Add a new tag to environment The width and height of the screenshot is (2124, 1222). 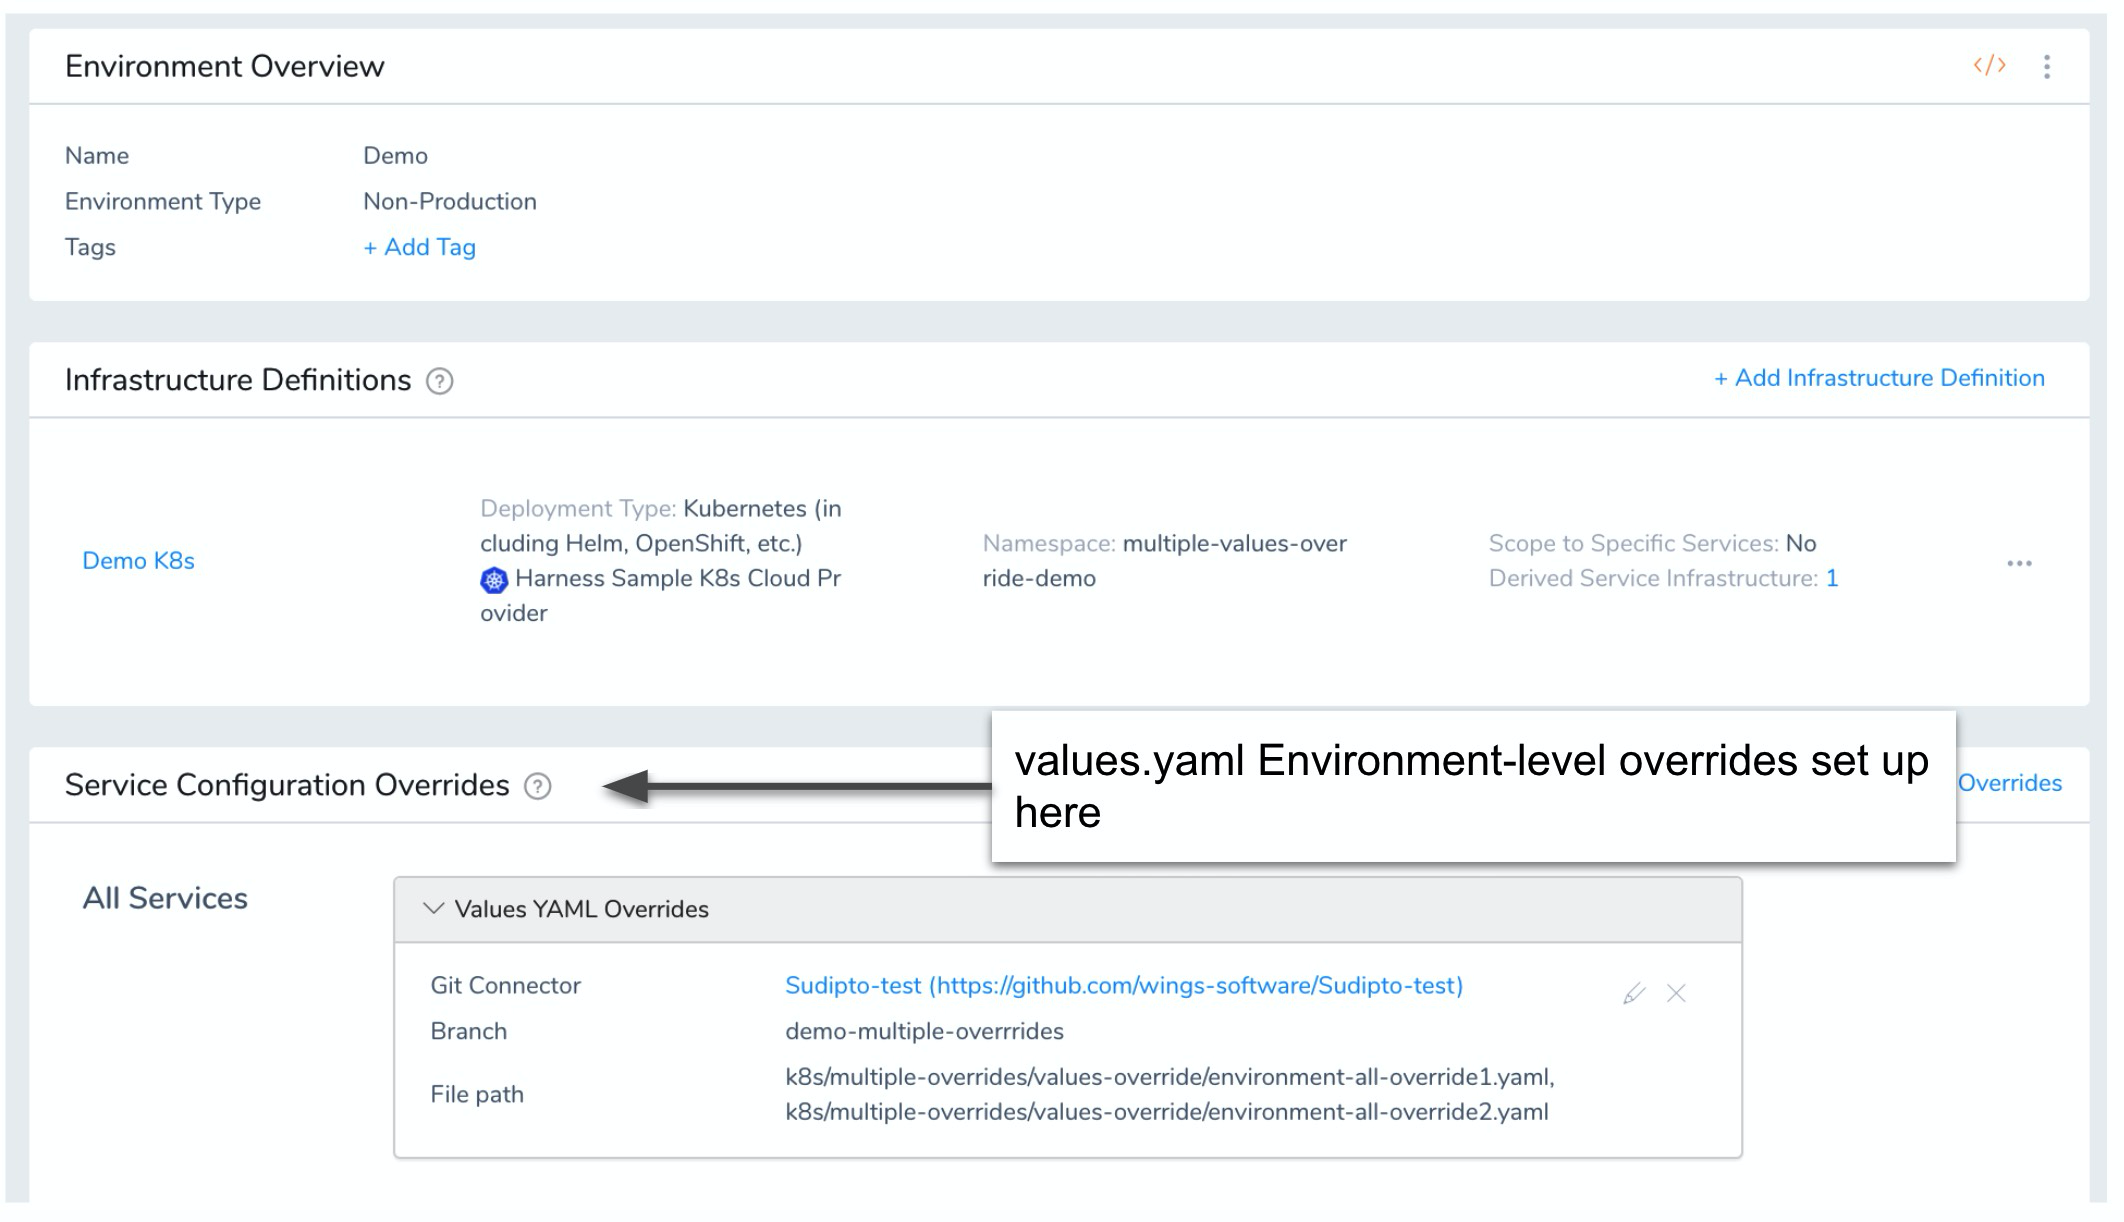(419, 247)
